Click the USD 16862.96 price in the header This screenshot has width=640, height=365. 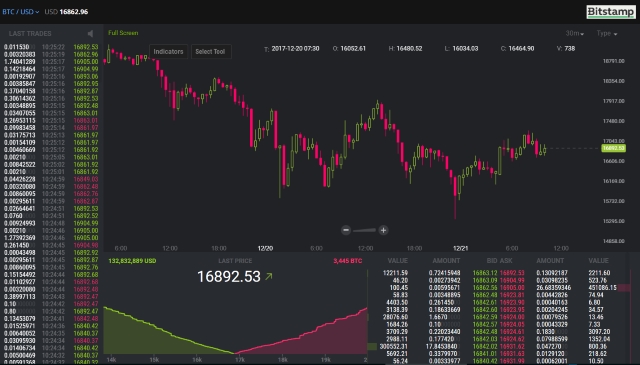66,12
